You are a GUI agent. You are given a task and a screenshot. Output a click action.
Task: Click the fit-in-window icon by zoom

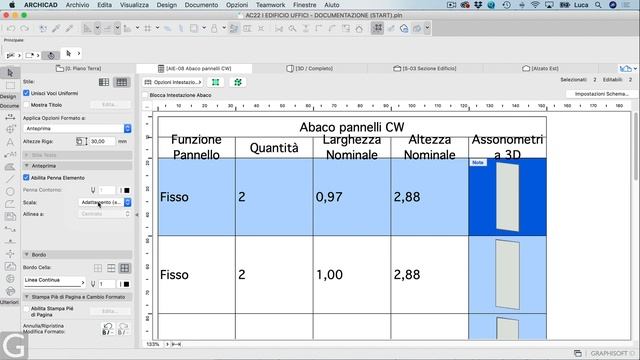(176, 344)
